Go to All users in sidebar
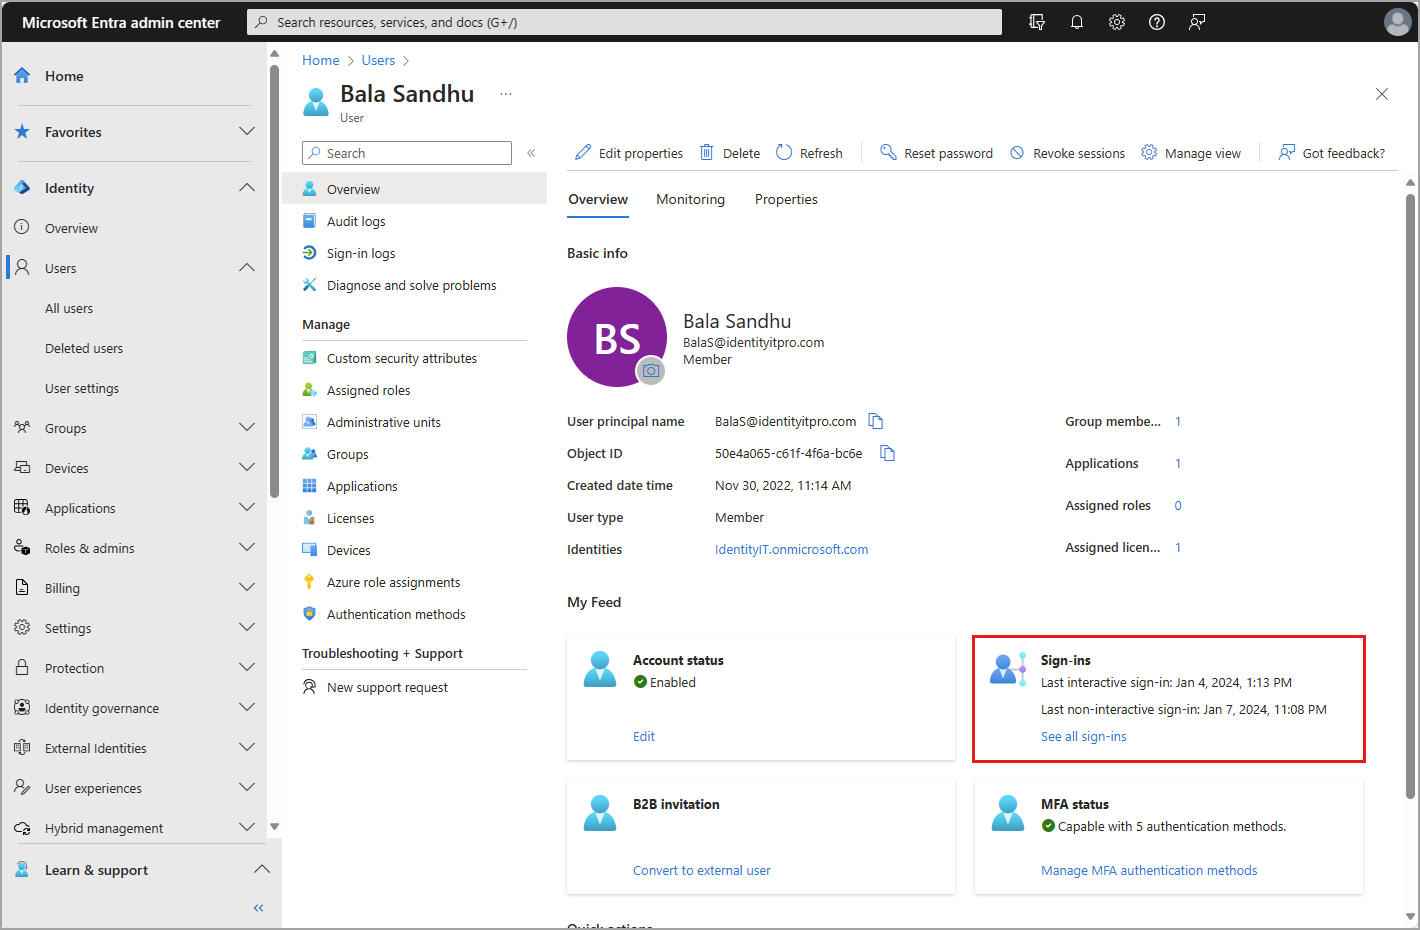 [x=69, y=308]
